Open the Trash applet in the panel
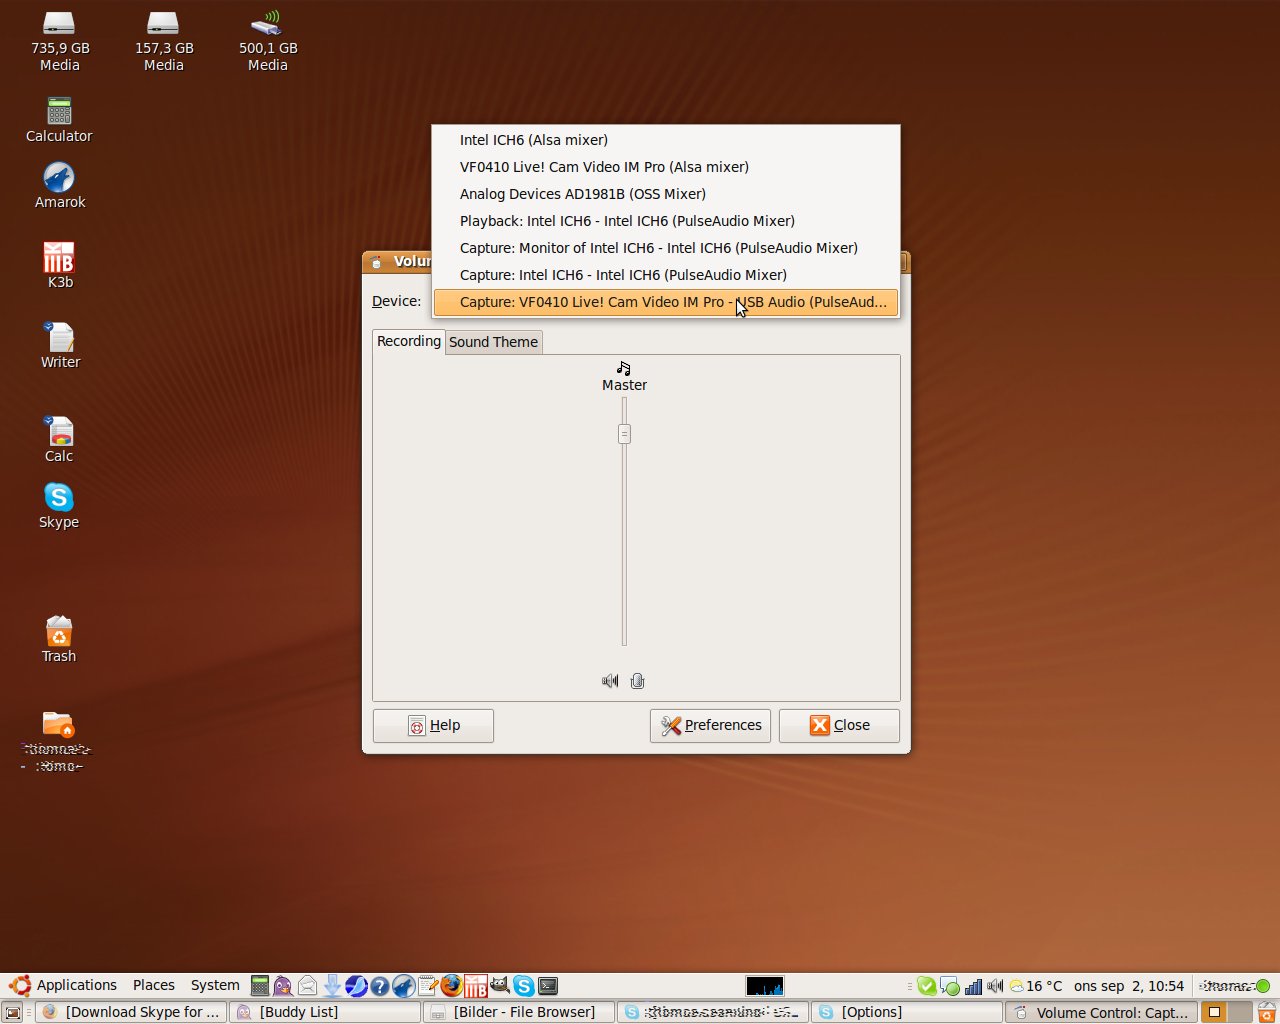The width and height of the screenshot is (1280, 1024). click(1267, 1012)
